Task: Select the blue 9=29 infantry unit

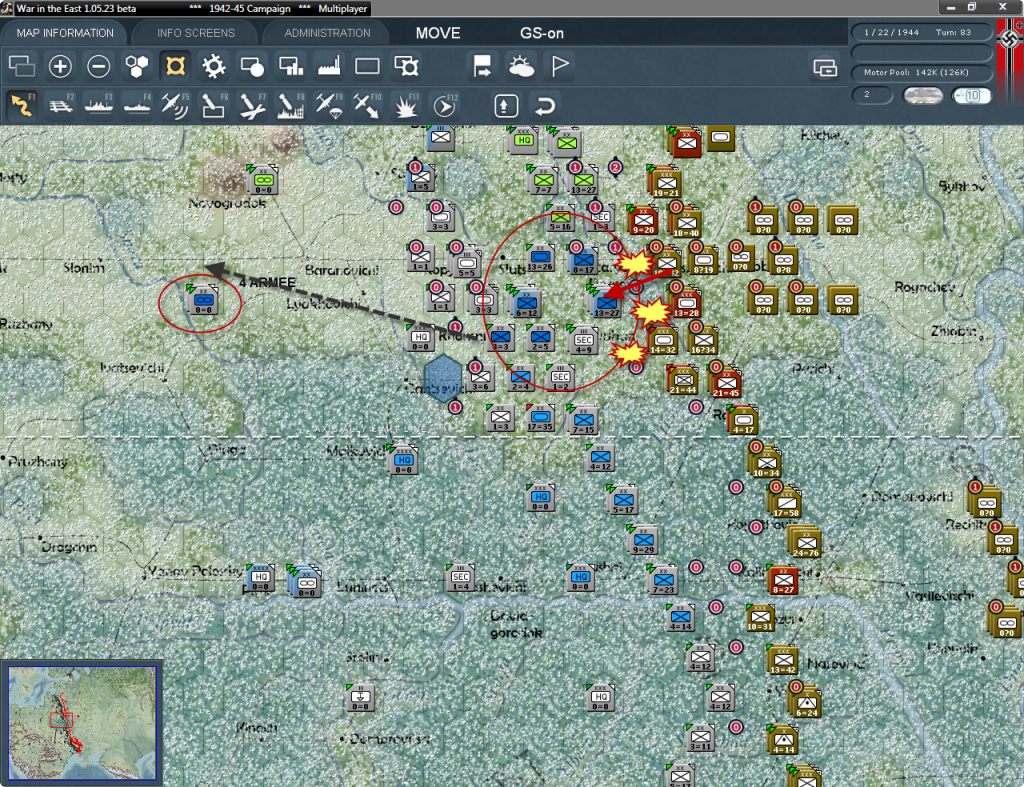Action: [x=644, y=541]
